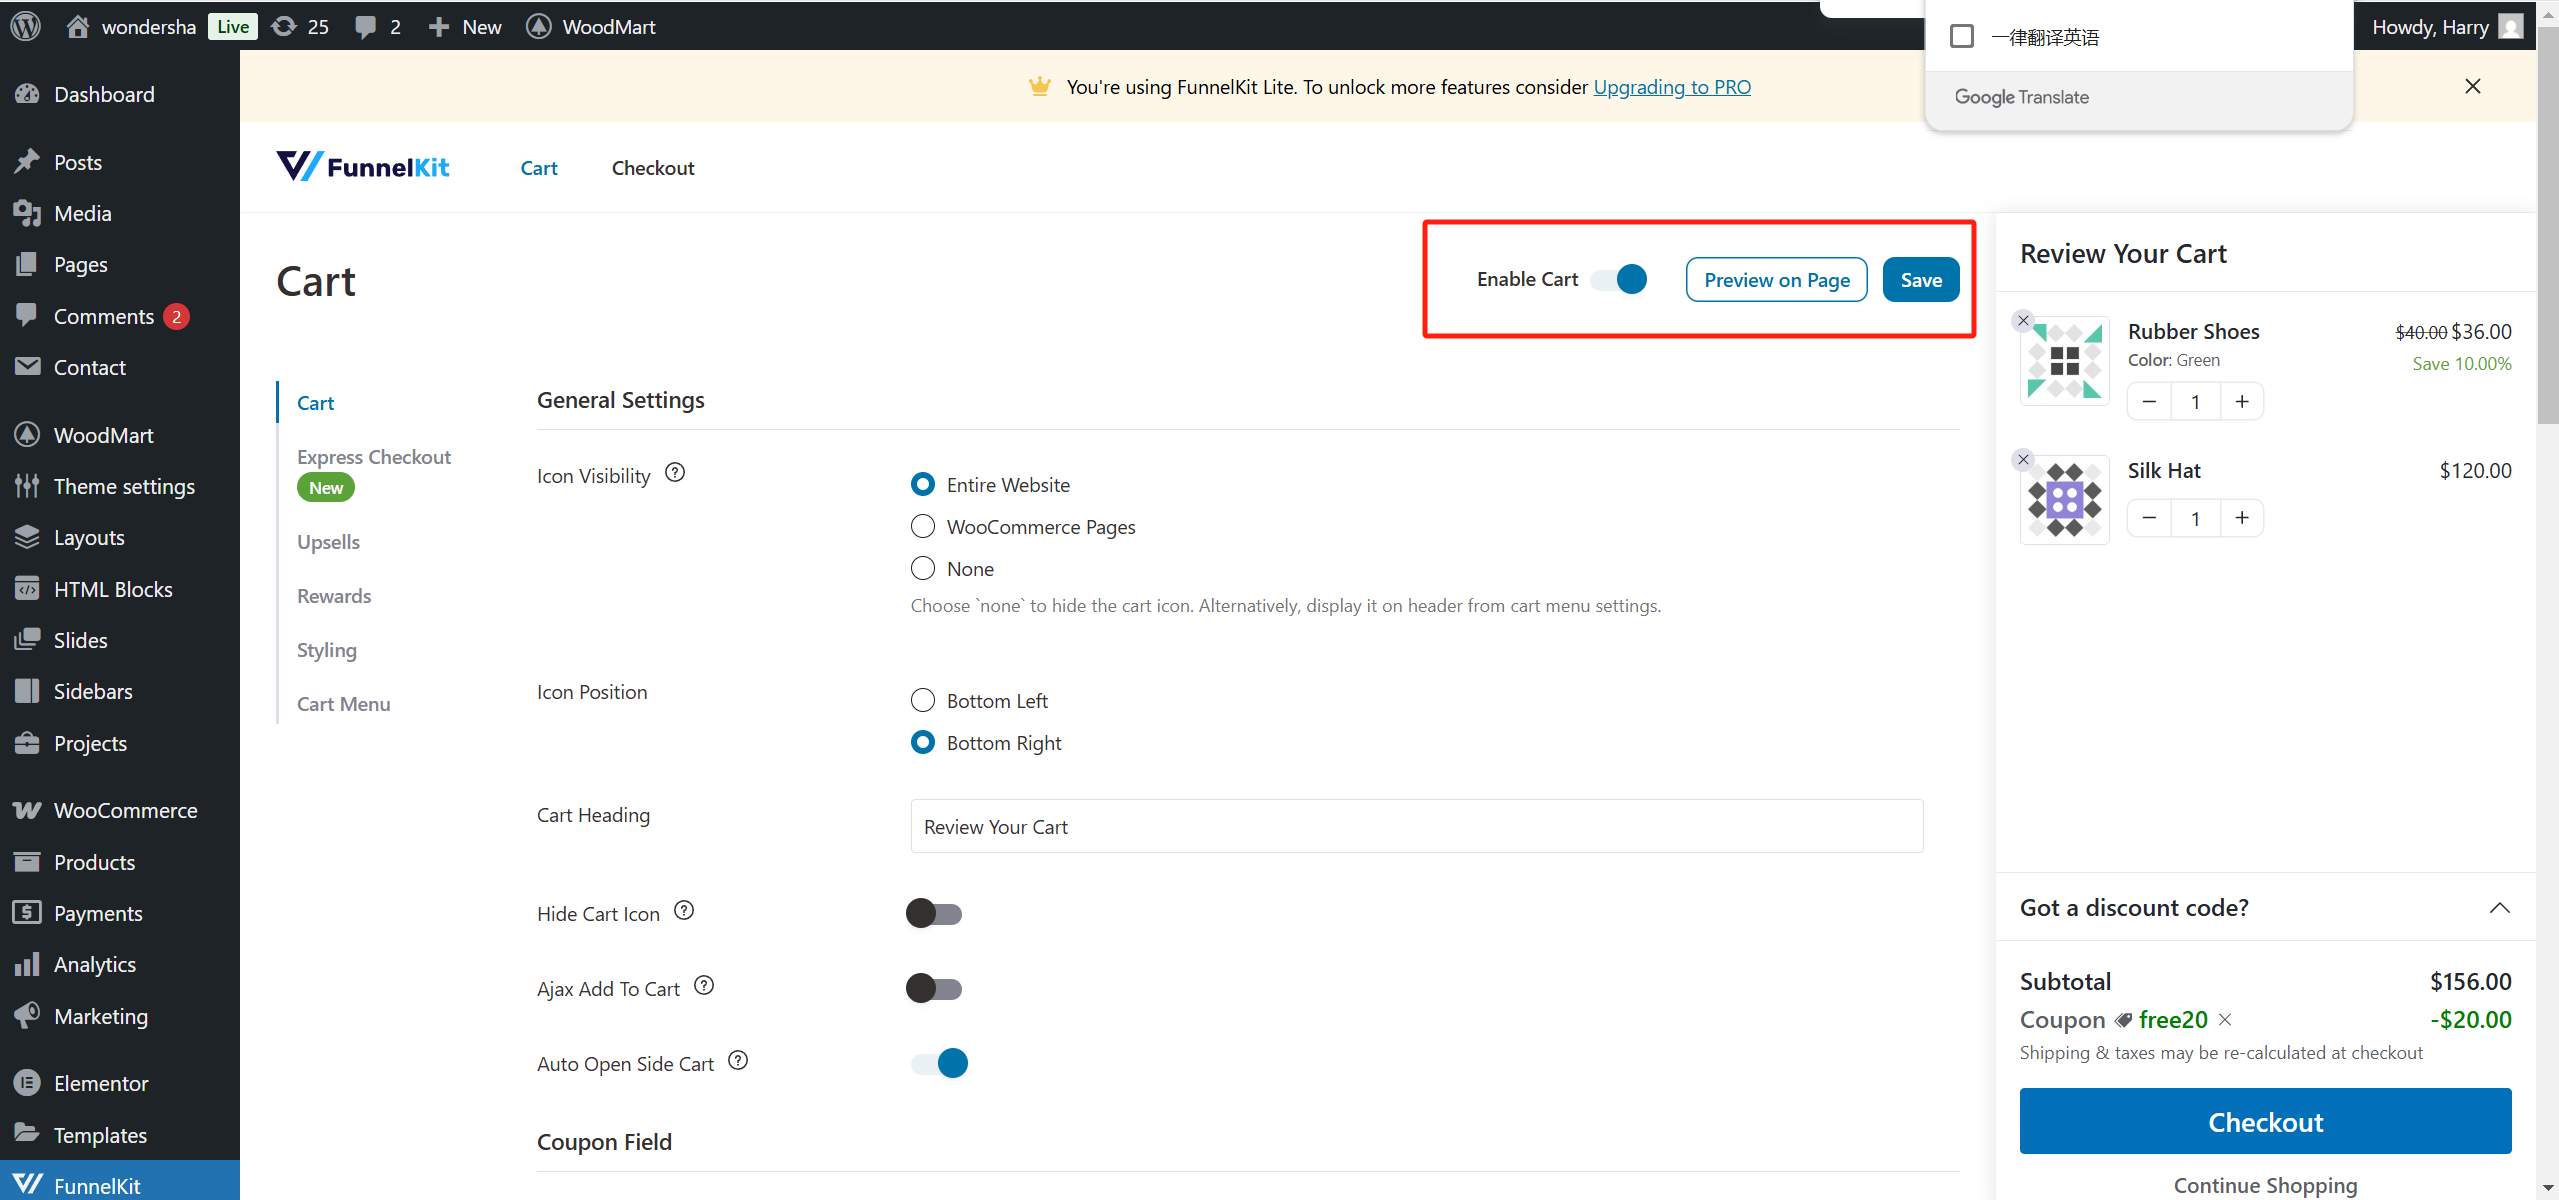
Task: Increase Silk Hat quantity with plus button
Action: (x=2242, y=518)
